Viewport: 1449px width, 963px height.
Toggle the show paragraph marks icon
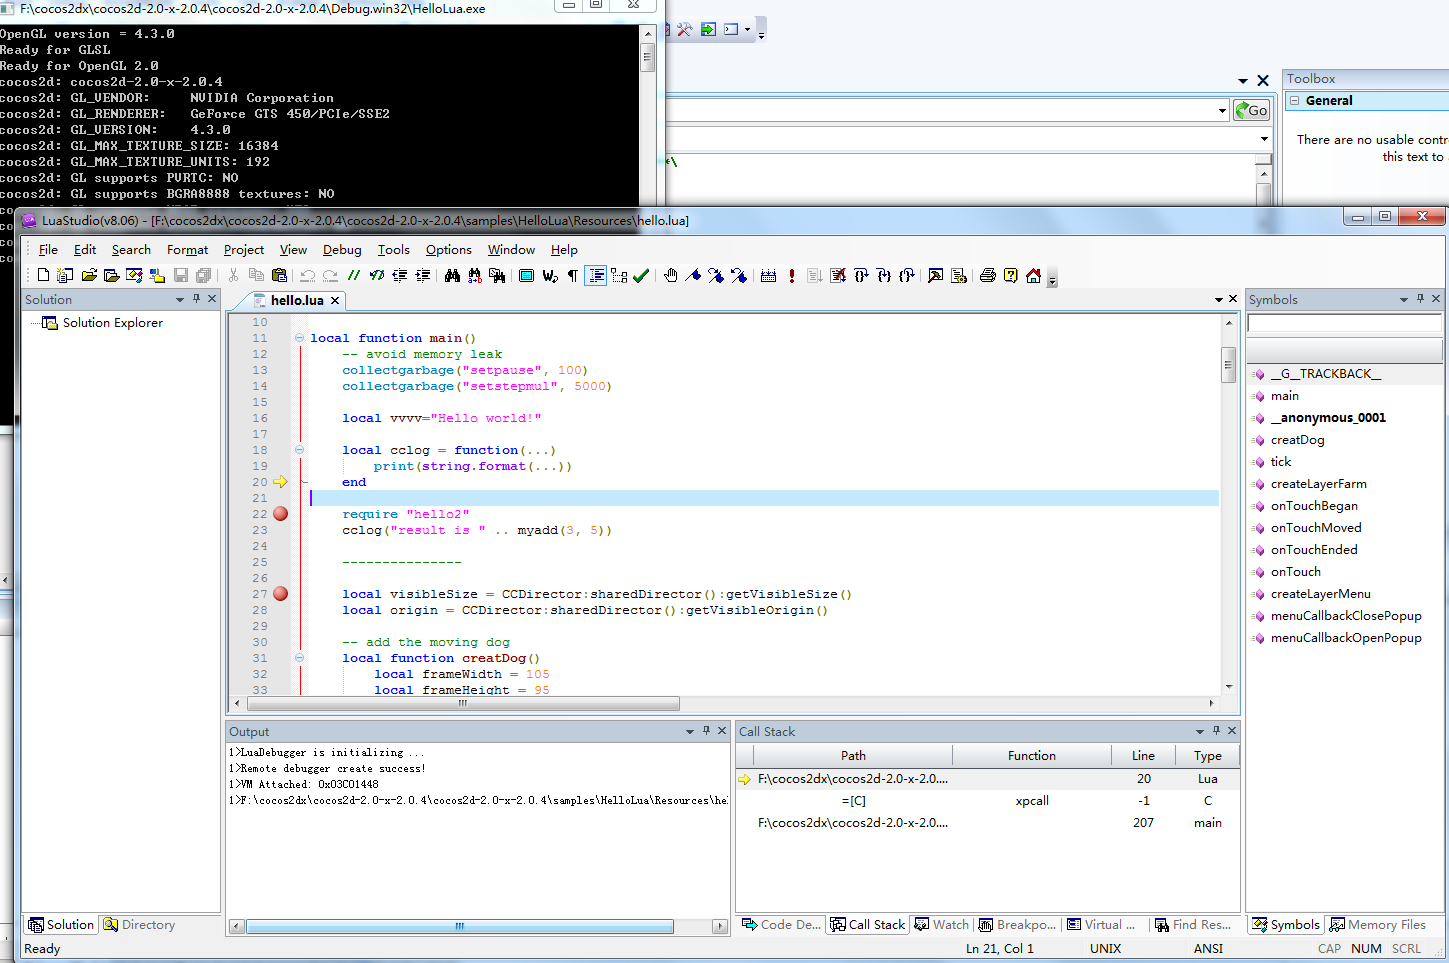coord(573,276)
